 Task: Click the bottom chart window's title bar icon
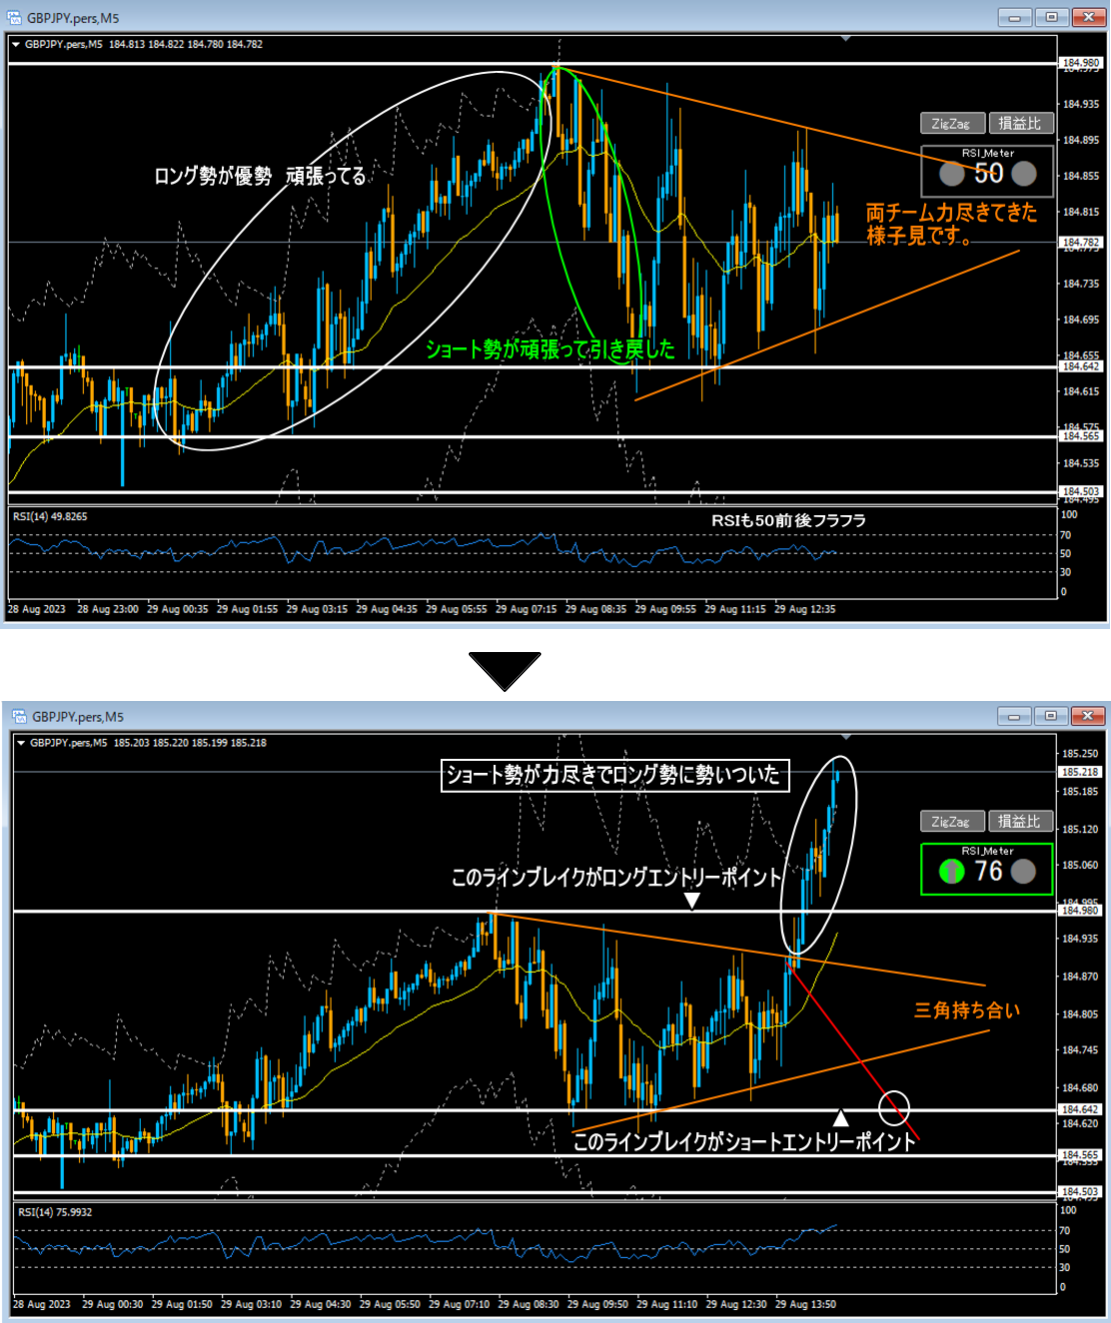(x=18, y=716)
